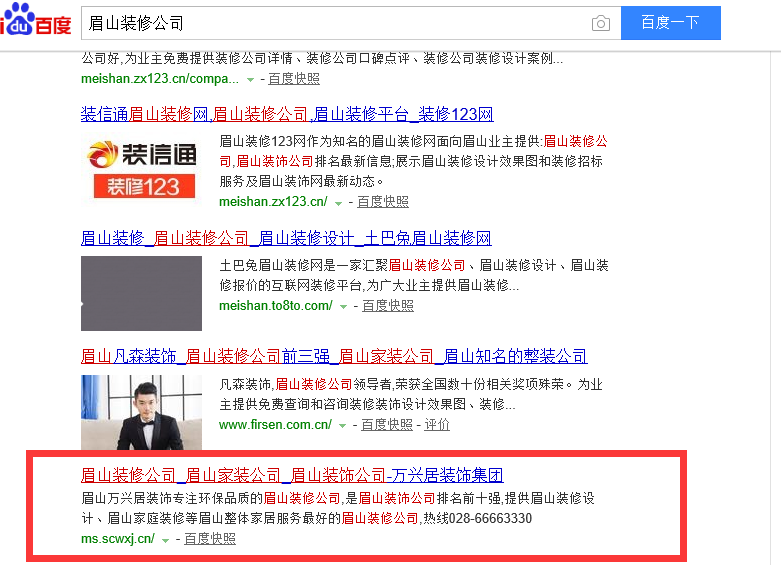Viewport: 781px width, 565px height.
Task: Open 百度快照 for the meishan.zx123.cn/ result
Action: pos(383,202)
